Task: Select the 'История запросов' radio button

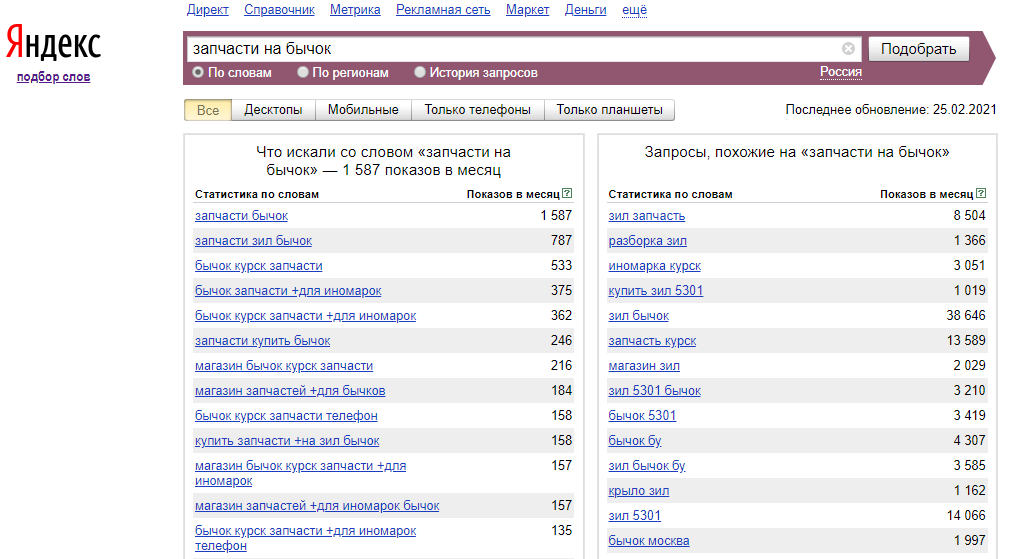Action: 420,72
